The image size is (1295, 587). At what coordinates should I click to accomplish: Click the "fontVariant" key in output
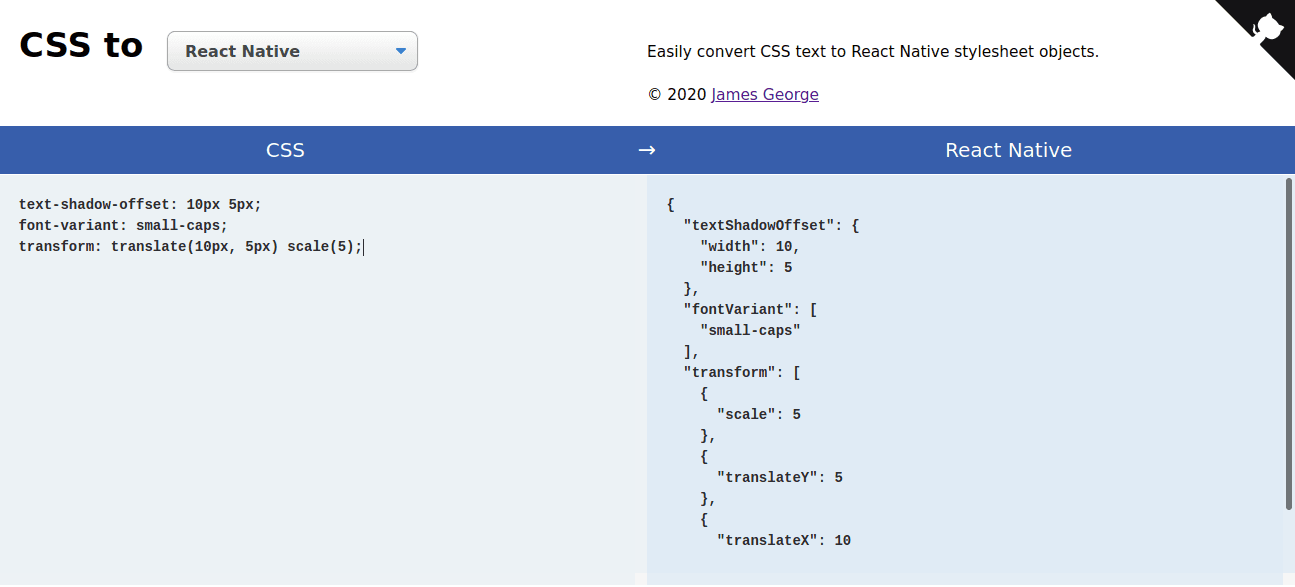pos(738,310)
